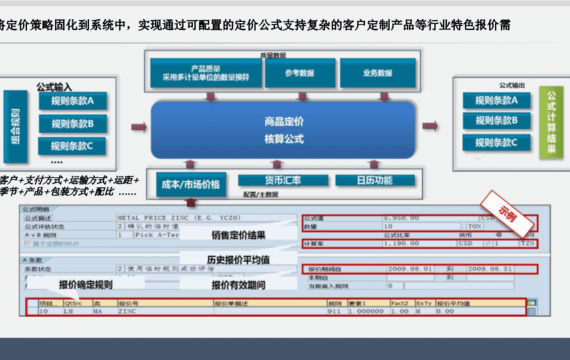
Task: Select 规则条款C under 公式输入
Action: [72, 146]
